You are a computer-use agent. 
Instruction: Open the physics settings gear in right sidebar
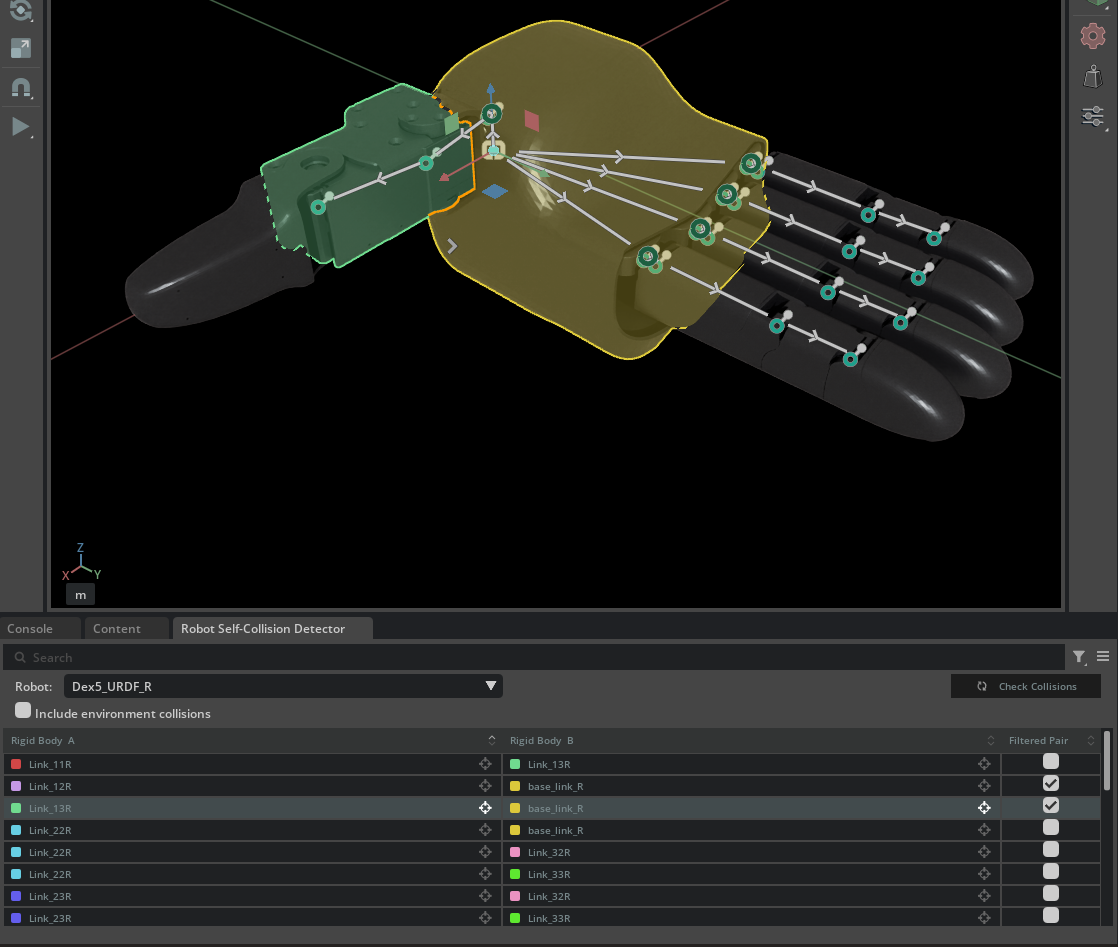click(1092, 36)
